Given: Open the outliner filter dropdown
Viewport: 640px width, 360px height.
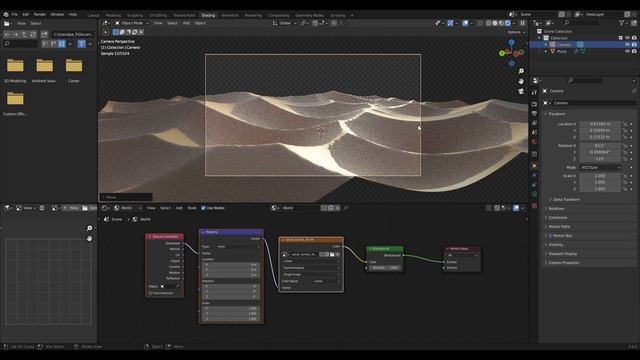Looking at the screenshot, I should click(623, 23).
